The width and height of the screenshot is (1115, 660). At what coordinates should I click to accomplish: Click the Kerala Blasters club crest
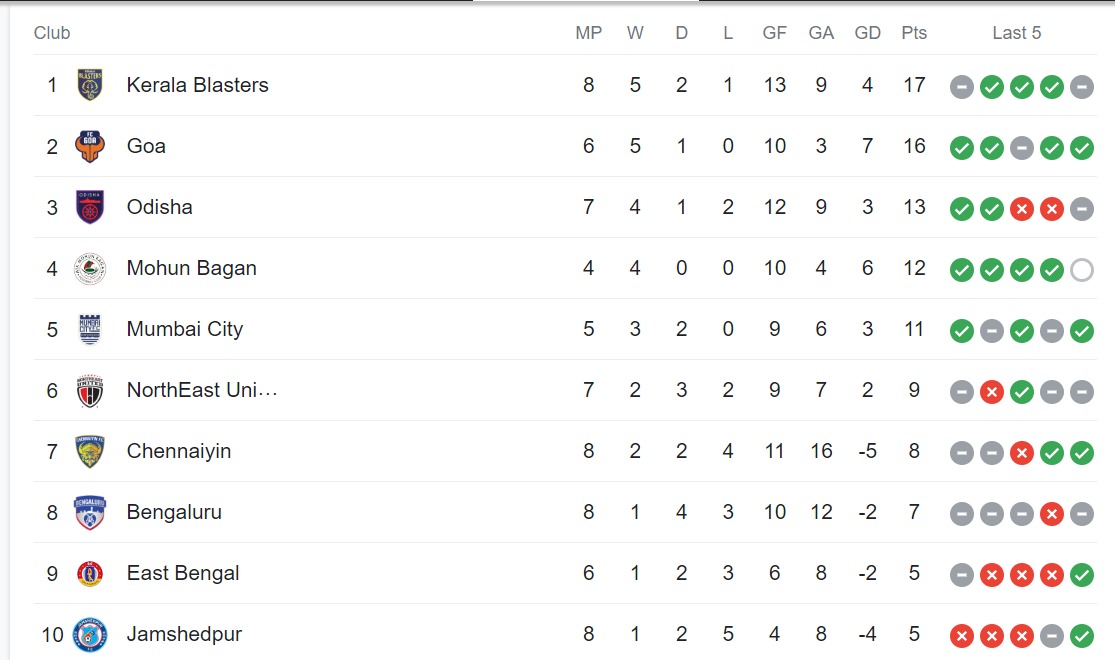[90, 85]
